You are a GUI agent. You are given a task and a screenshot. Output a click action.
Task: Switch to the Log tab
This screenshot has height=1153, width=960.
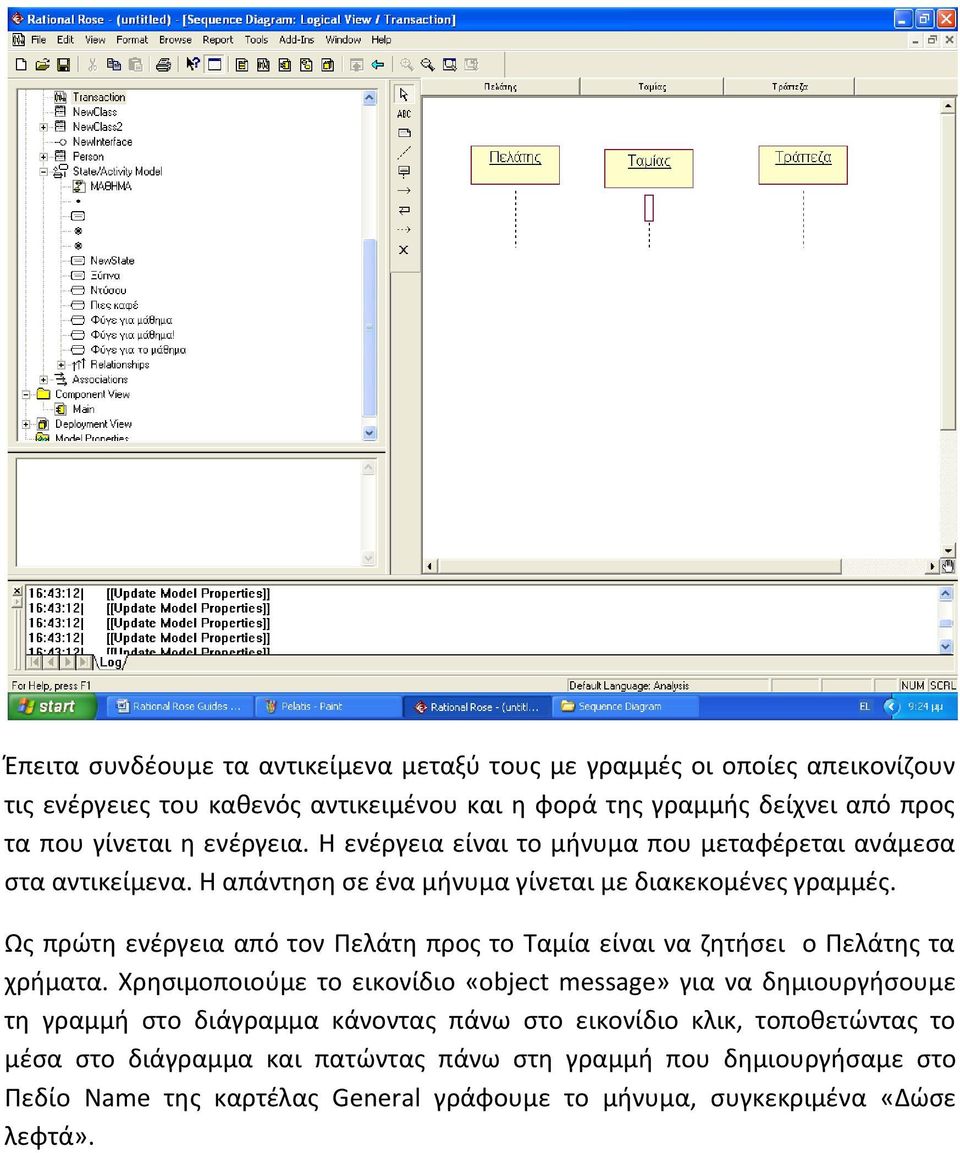[x=112, y=663]
